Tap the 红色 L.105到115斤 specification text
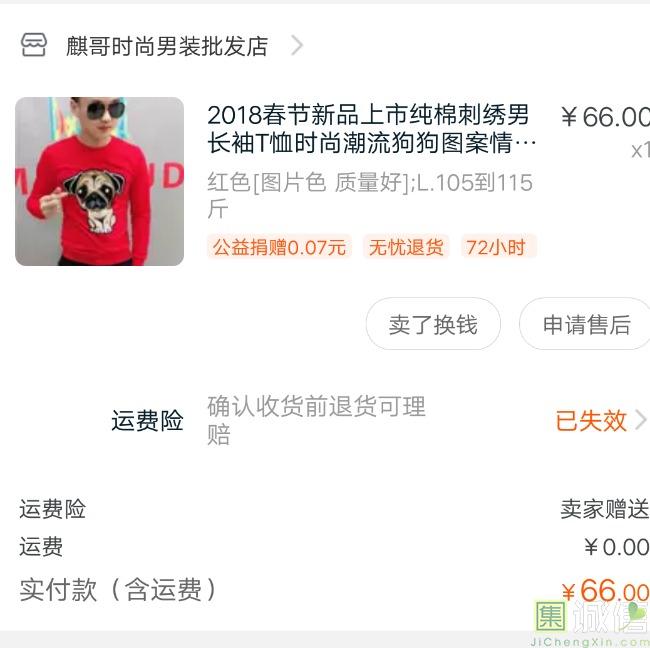The width and height of the screenshot is (650, 648). (370, 195)
